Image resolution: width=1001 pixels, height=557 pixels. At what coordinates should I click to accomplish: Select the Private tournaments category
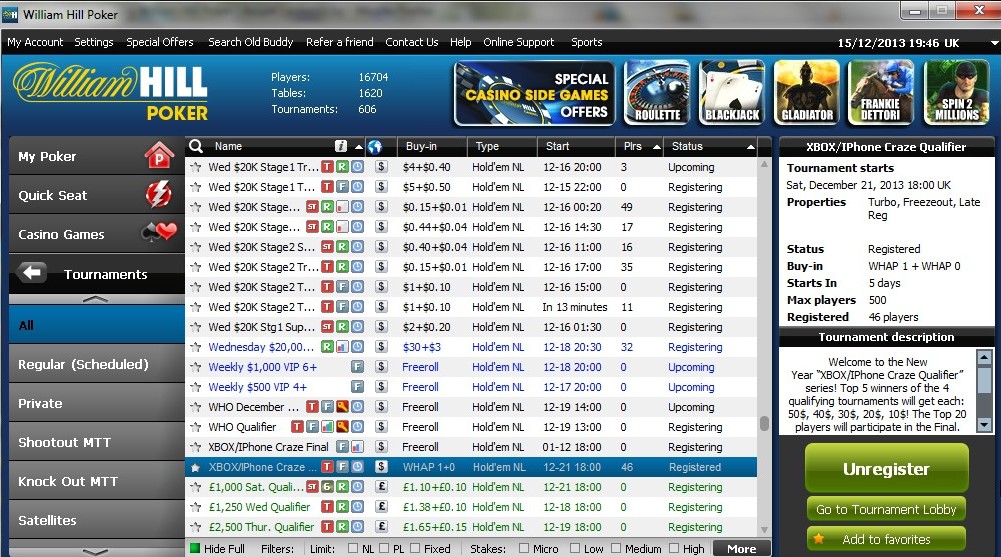[96, 403]
